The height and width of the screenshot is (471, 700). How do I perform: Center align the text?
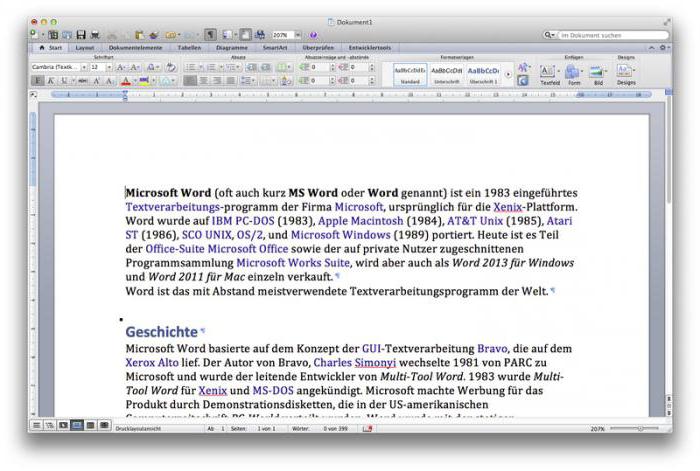[204, 81]
